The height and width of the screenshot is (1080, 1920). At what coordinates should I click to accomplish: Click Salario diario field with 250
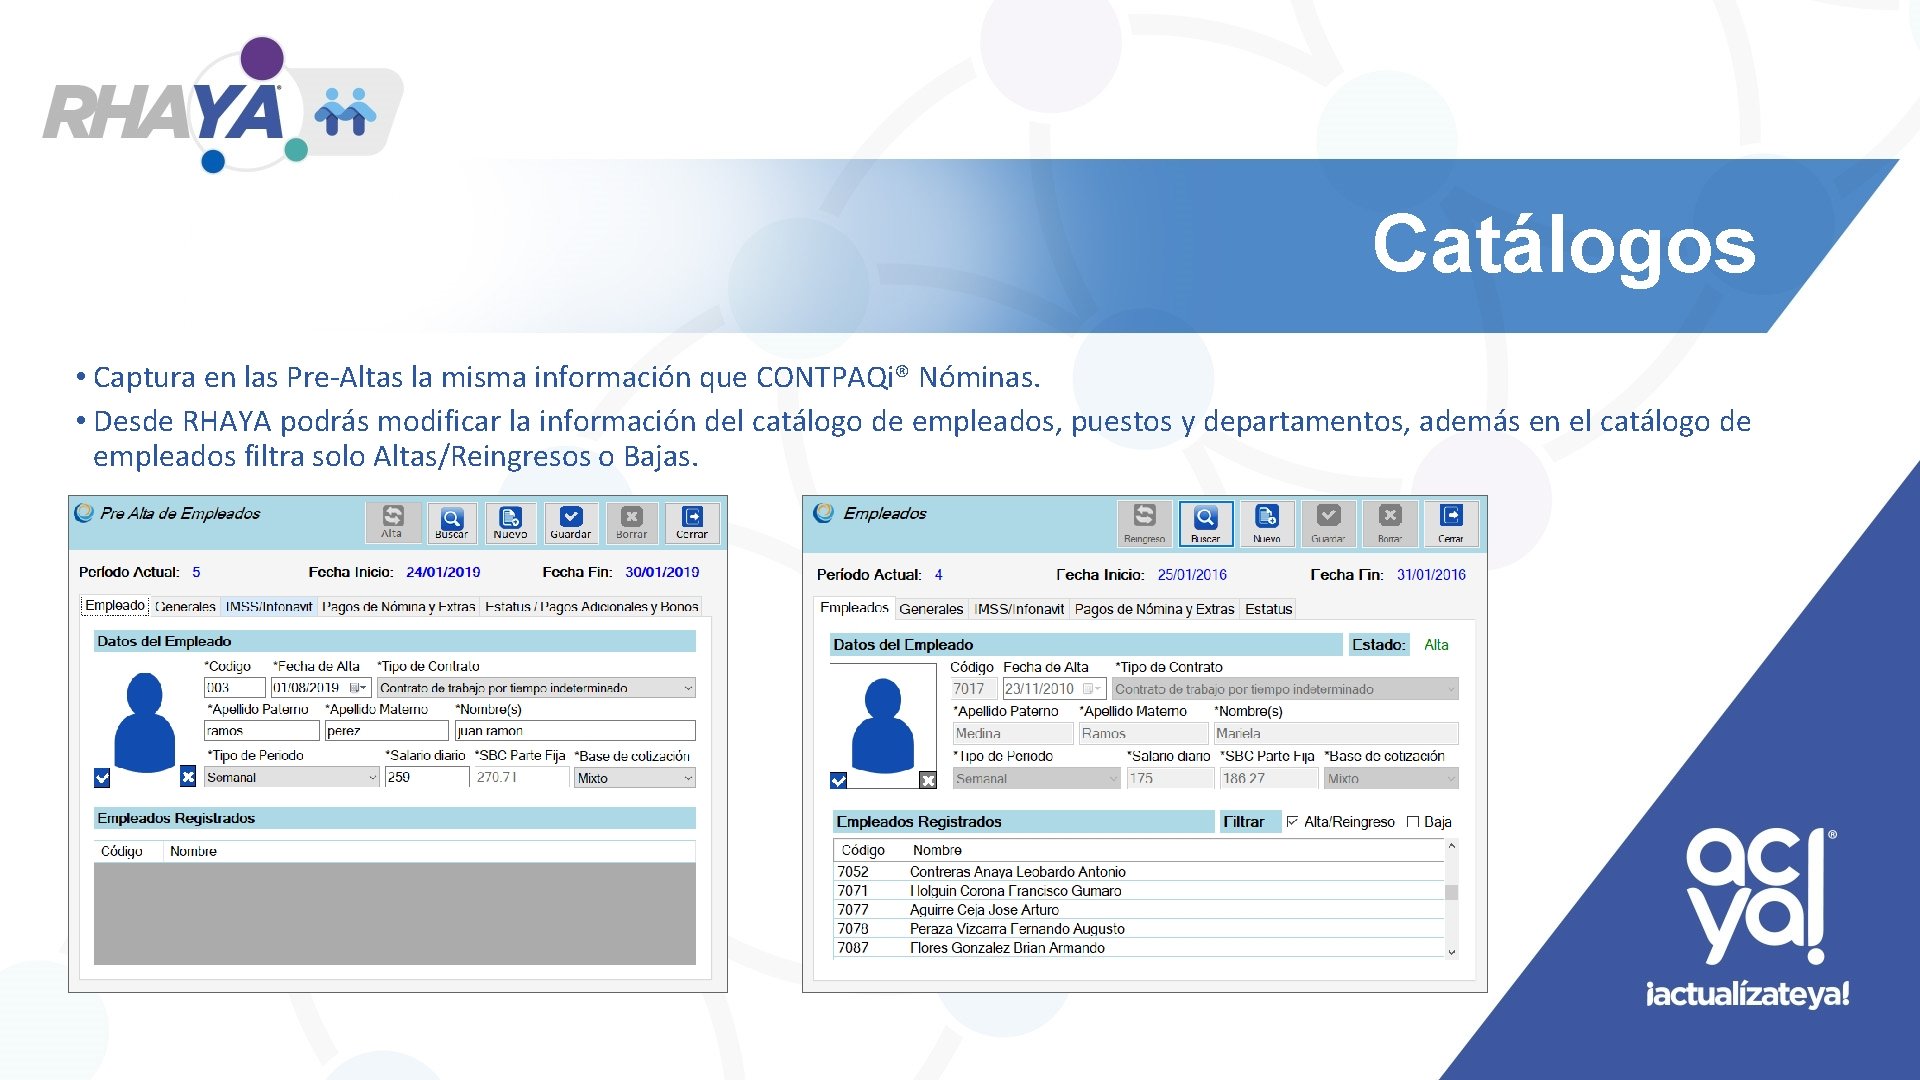point(427,777)
